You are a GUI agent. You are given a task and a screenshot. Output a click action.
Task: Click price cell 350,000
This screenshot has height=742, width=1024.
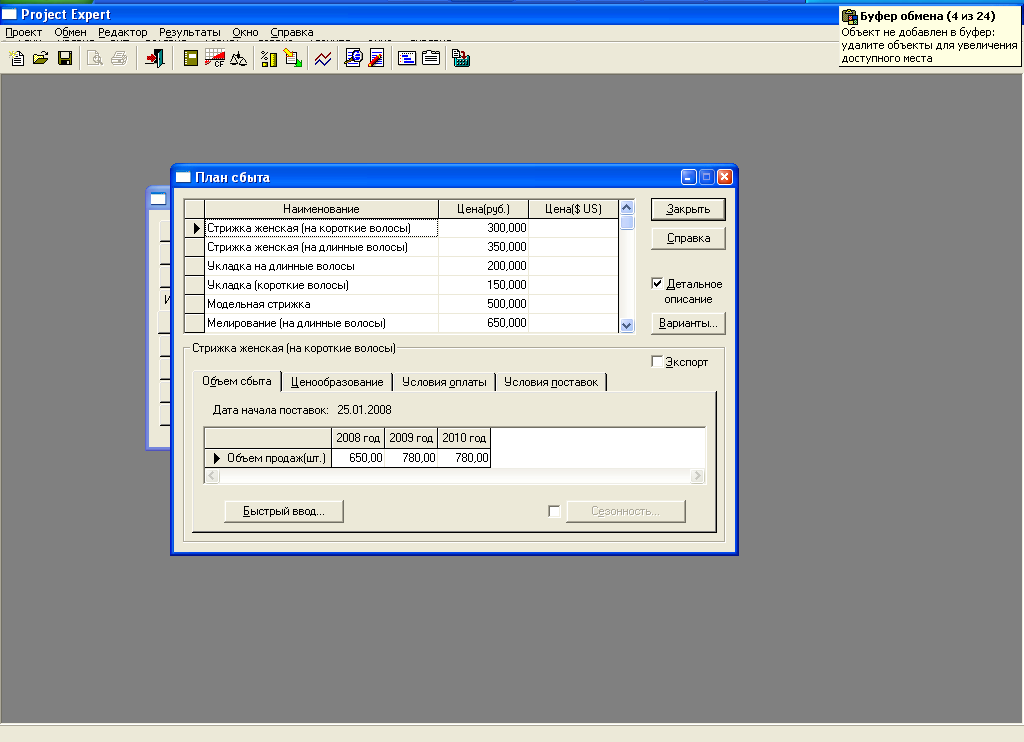click(x=483, y=247)
